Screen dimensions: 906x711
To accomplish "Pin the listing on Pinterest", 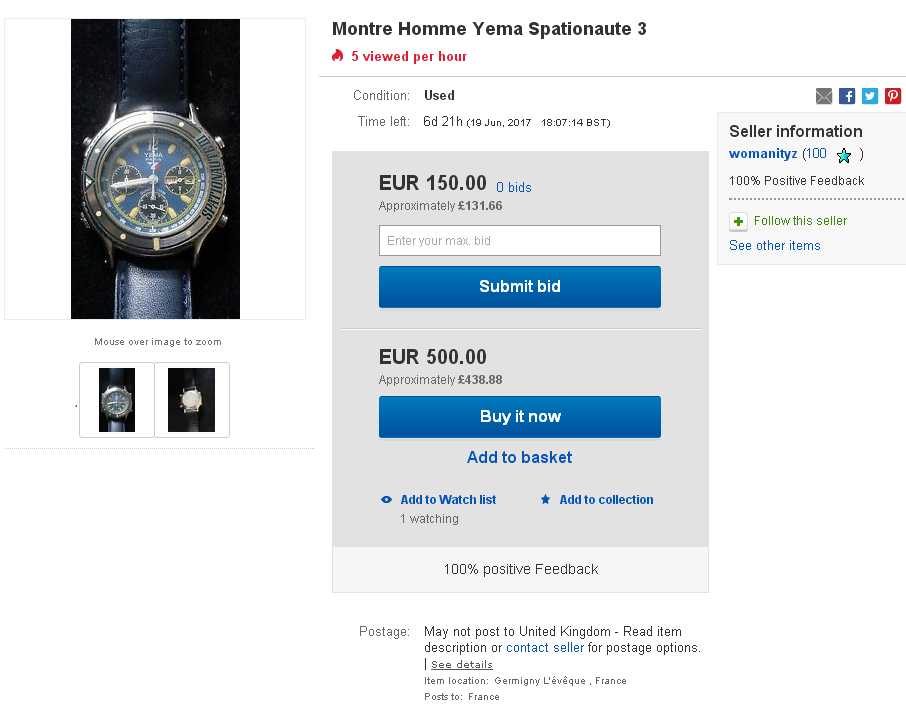I will pyautogui.click(x=893, y=96).
